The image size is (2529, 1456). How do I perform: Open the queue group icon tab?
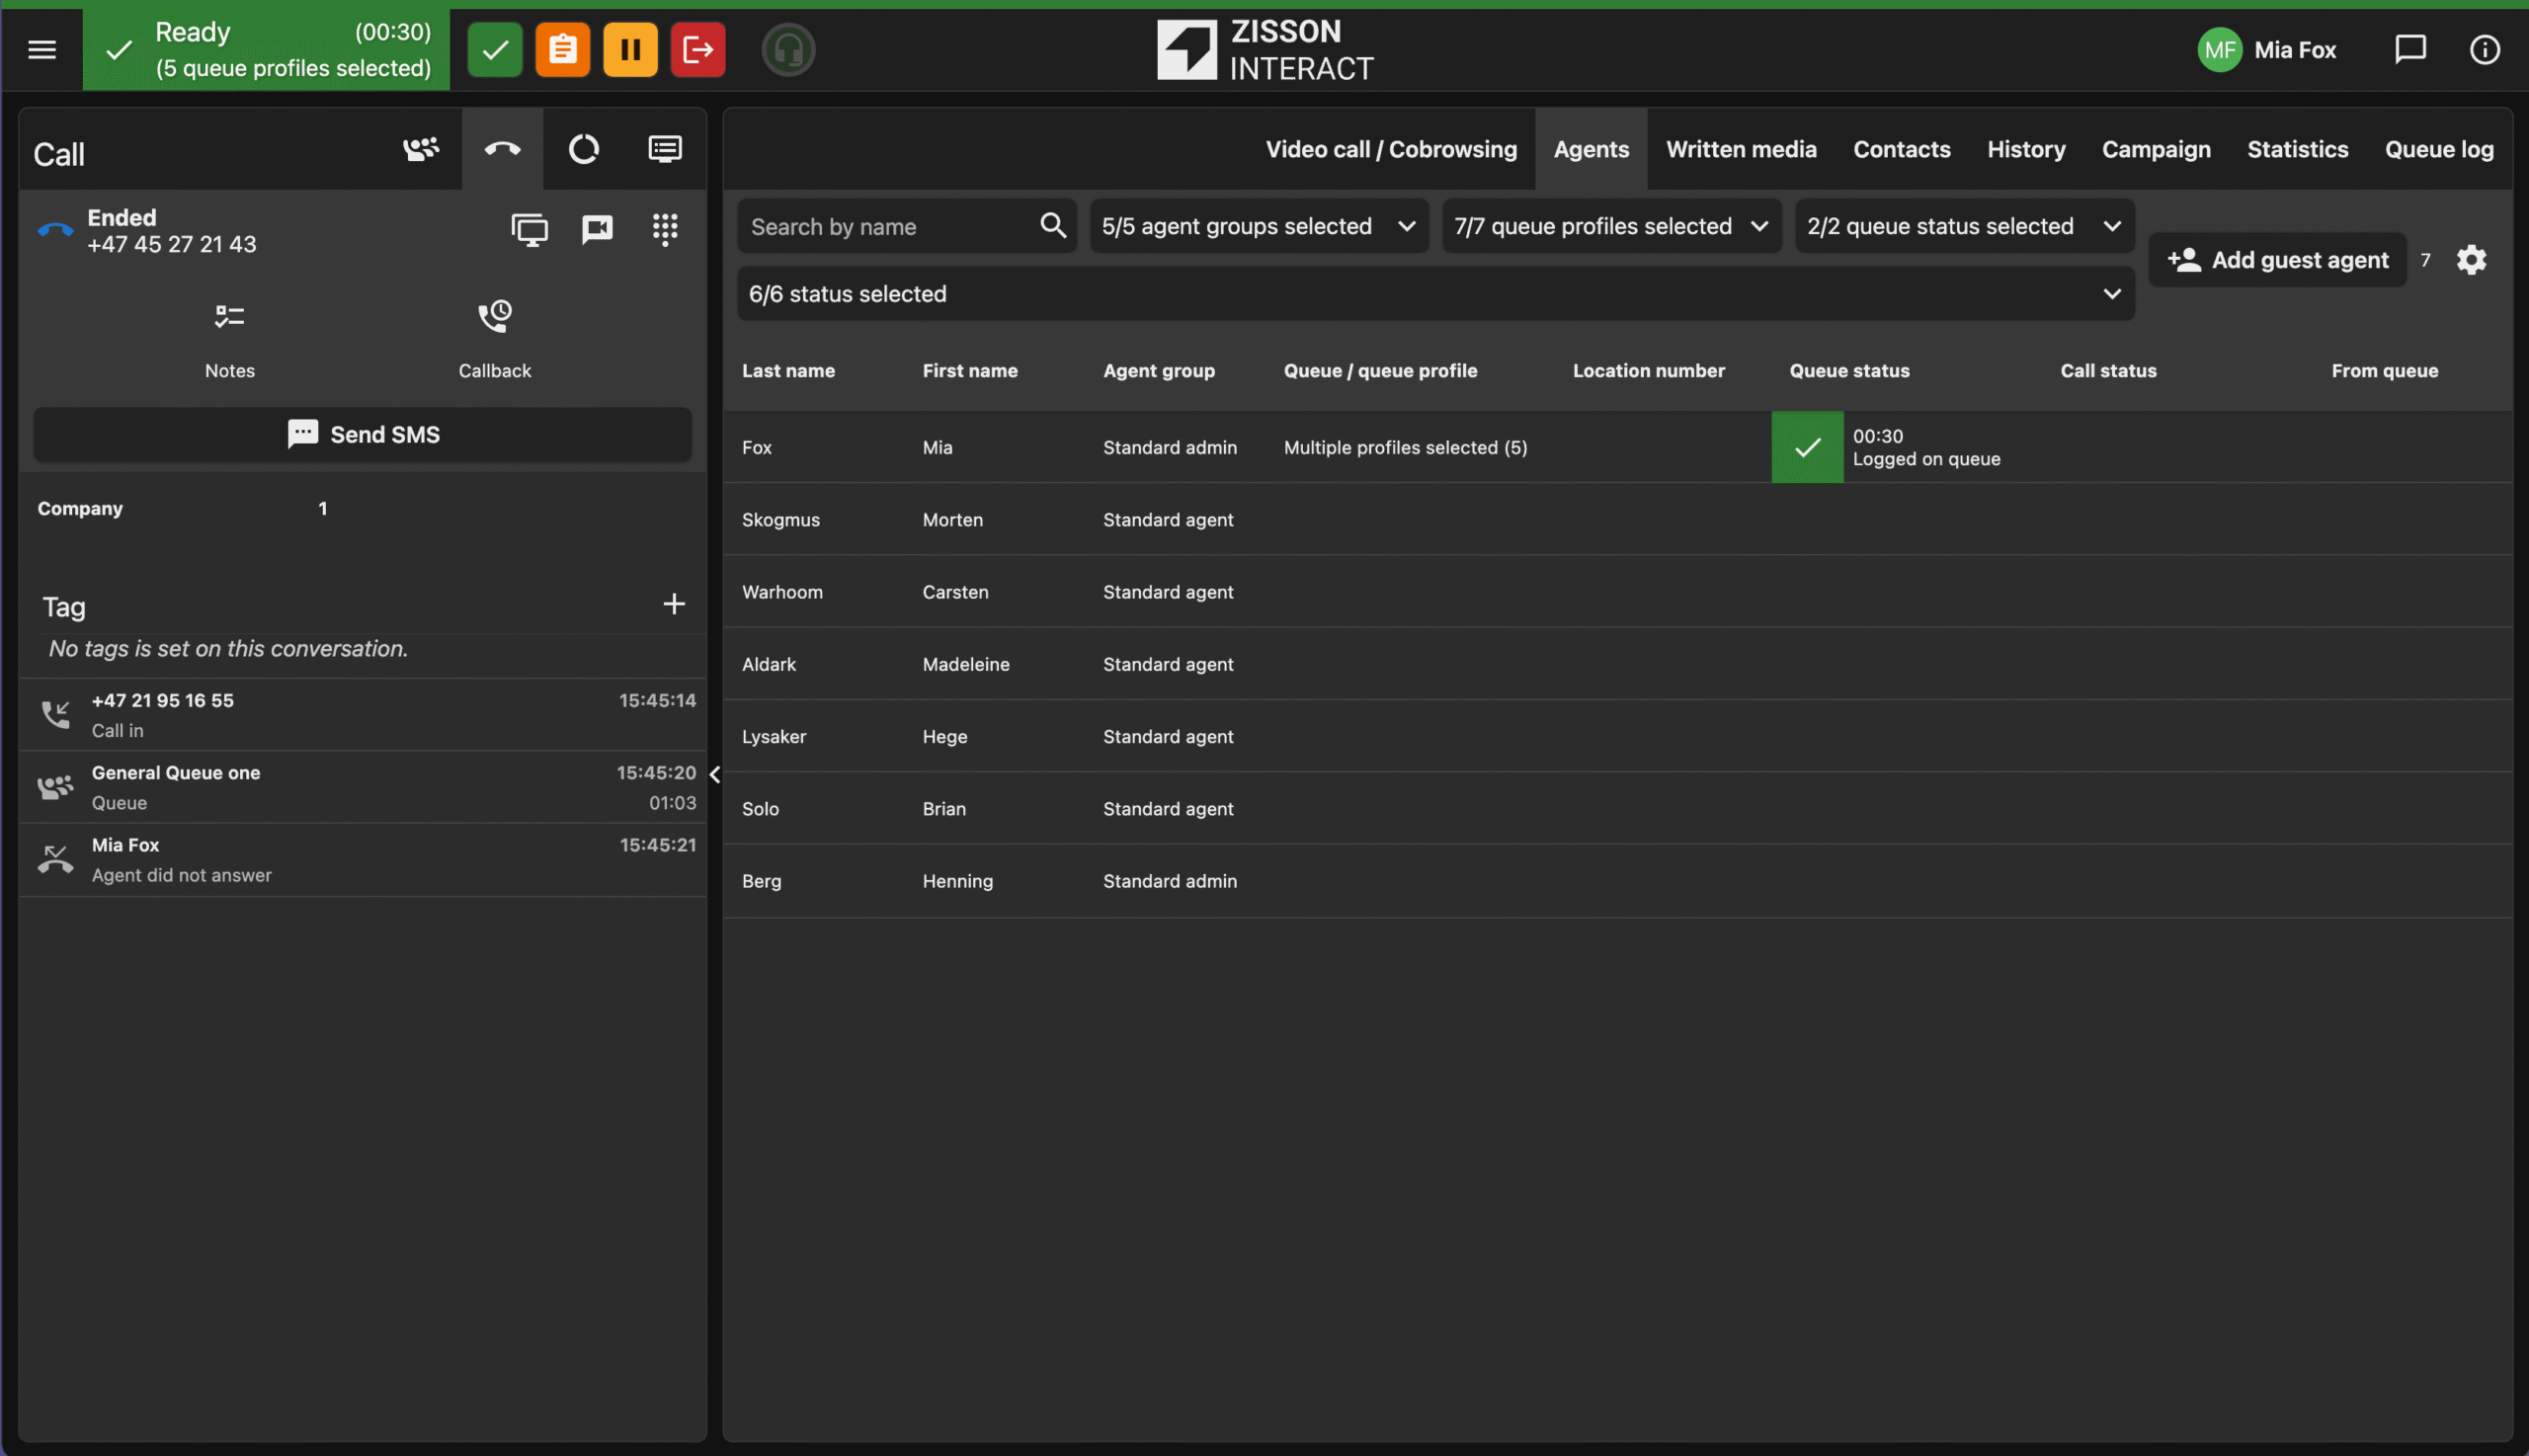[421, 149]
